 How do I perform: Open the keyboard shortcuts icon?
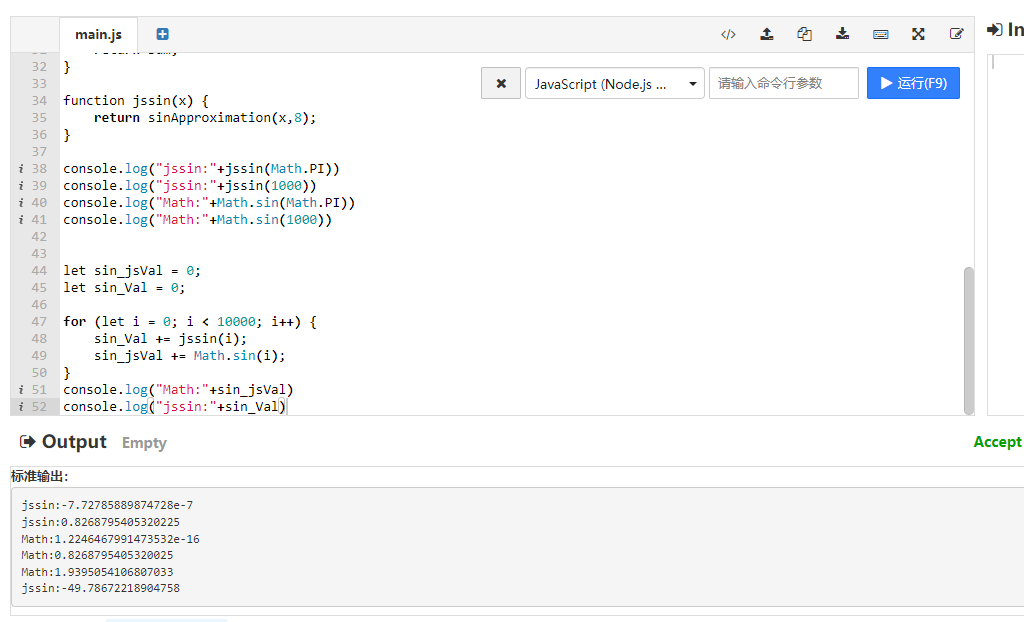(880, 34)
